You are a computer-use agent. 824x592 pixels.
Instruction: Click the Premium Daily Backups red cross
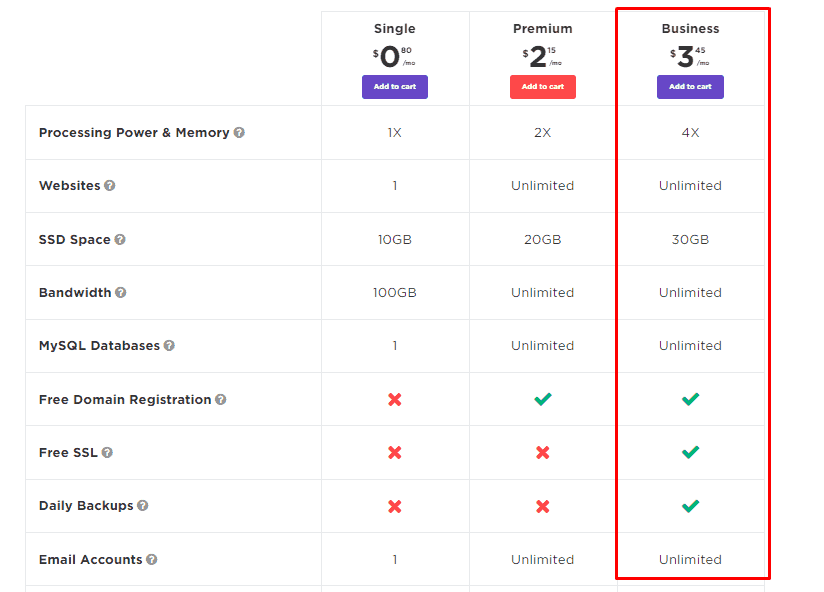pyautogui.click(x=543, y=506)
